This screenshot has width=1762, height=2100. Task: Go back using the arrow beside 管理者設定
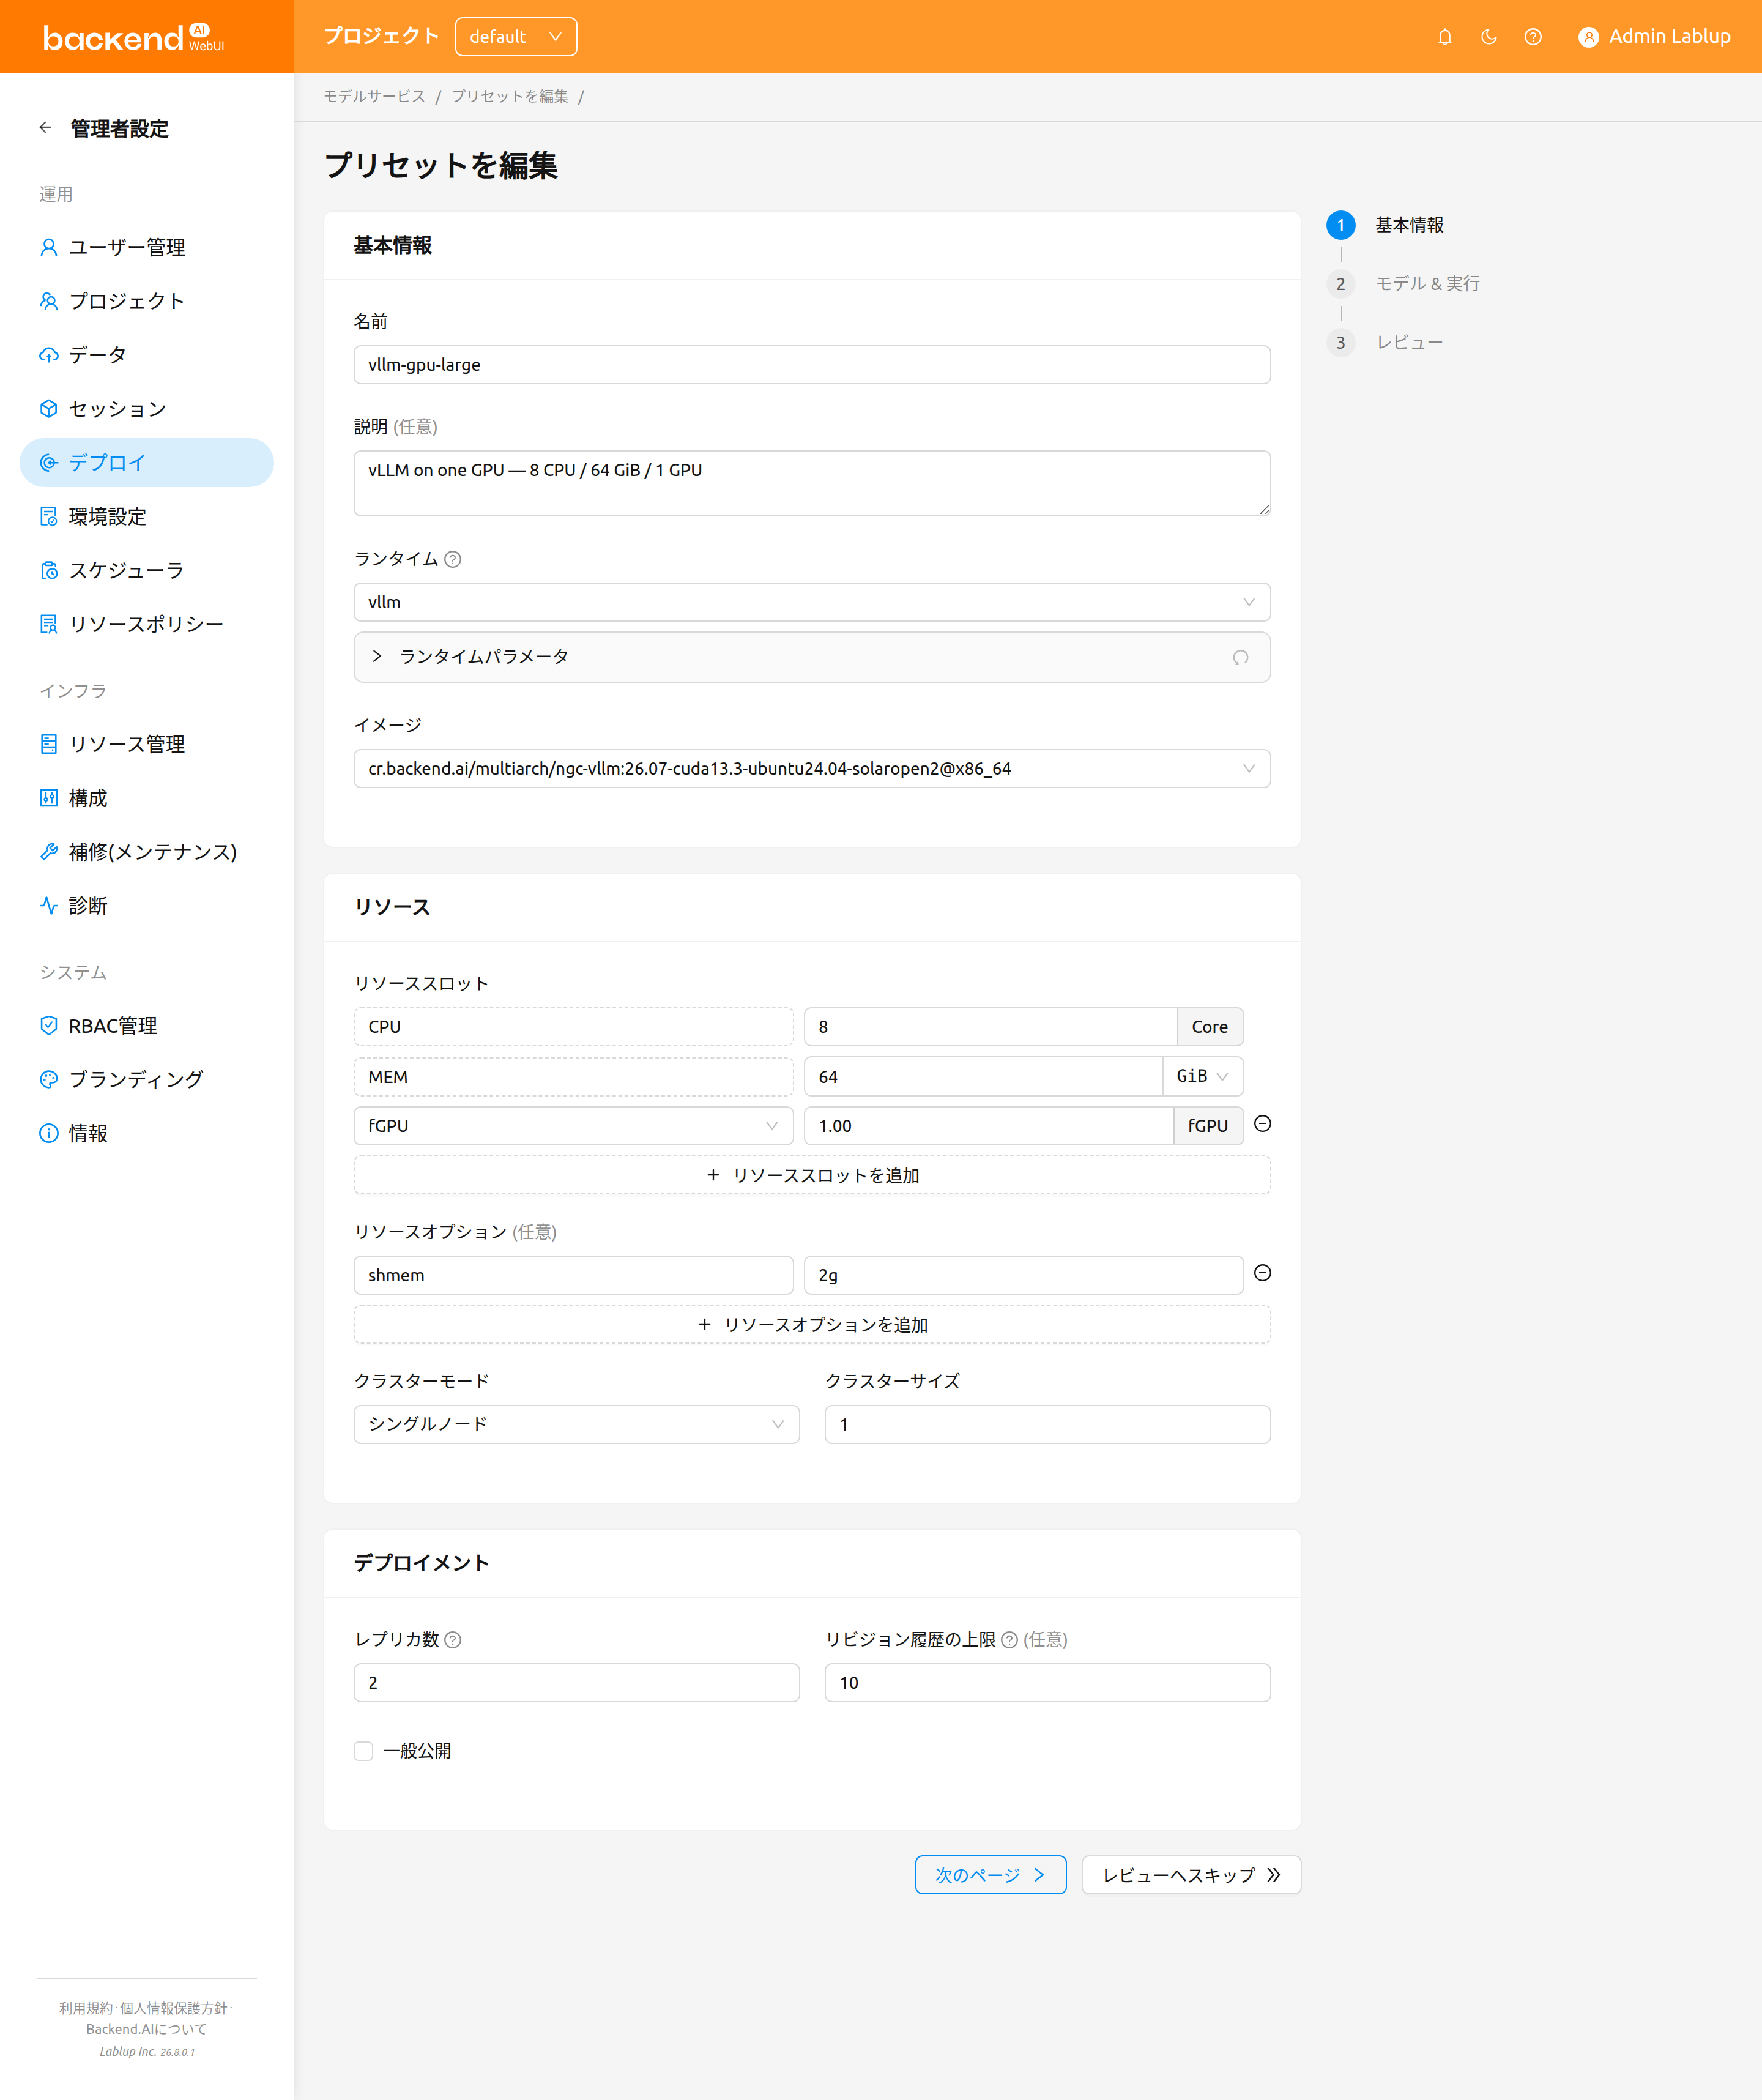tap(45, 128)
